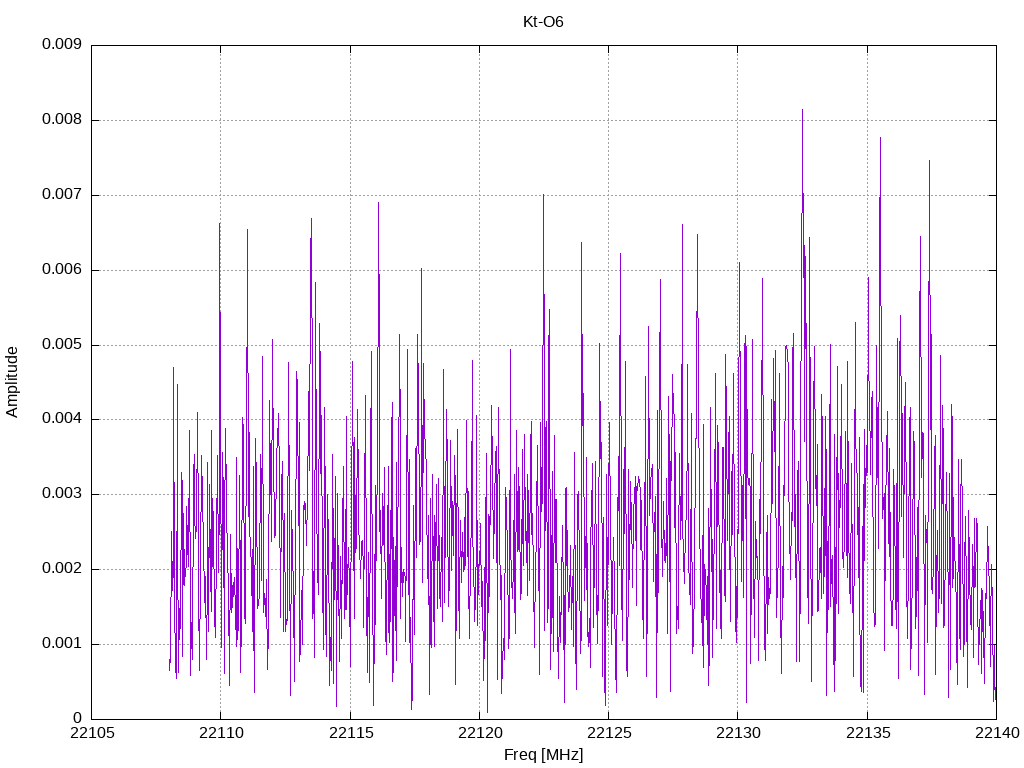Click the 0.009 y-axis tick label
The image size is (1024, 768).
coord(62,44)
